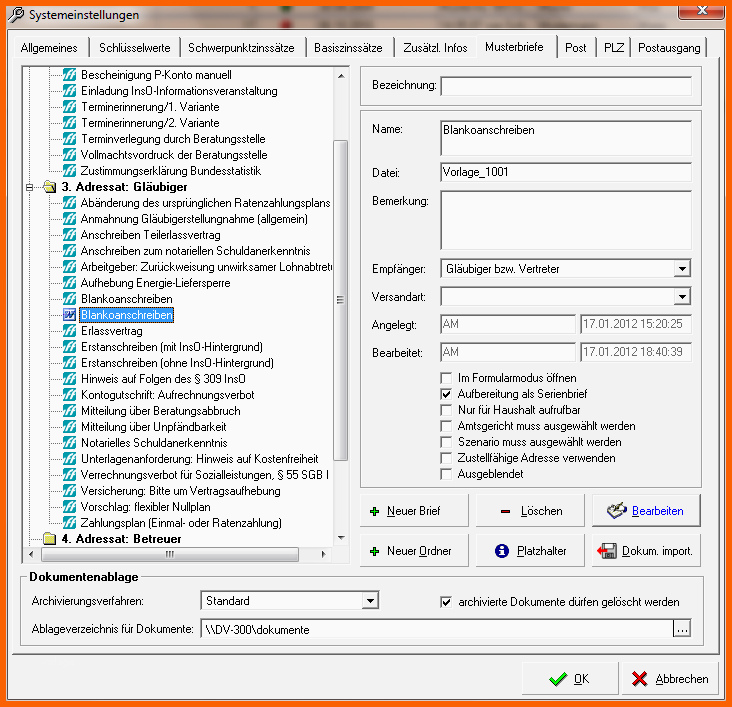Viewport: 732px width, 707px height.
Task: Click the Ablageverzeichnis path field
Action: pos(437,629)
